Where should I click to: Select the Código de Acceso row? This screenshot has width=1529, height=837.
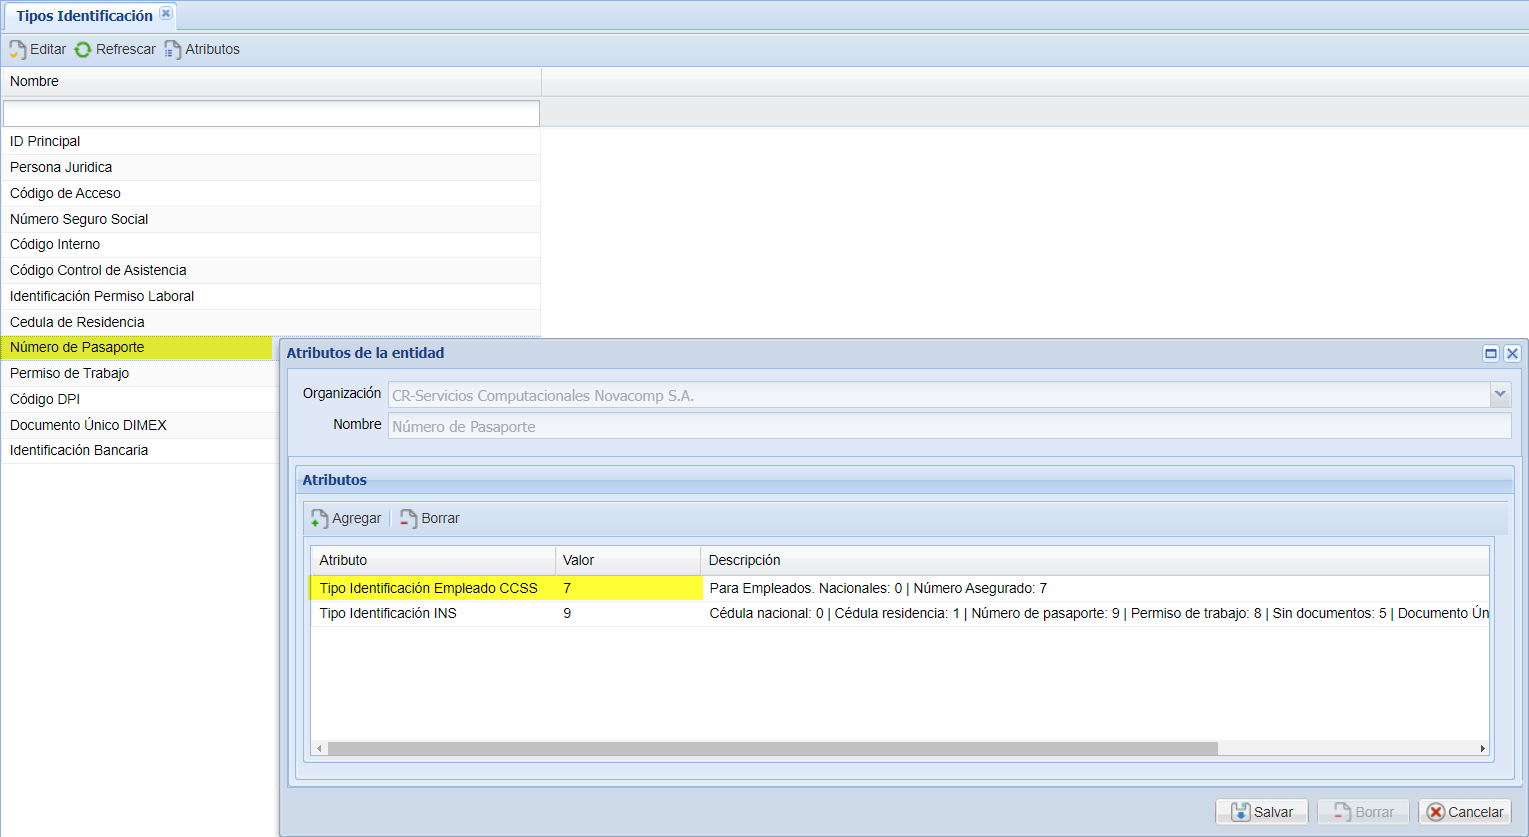pyautogui.click(x=271, y=193)
